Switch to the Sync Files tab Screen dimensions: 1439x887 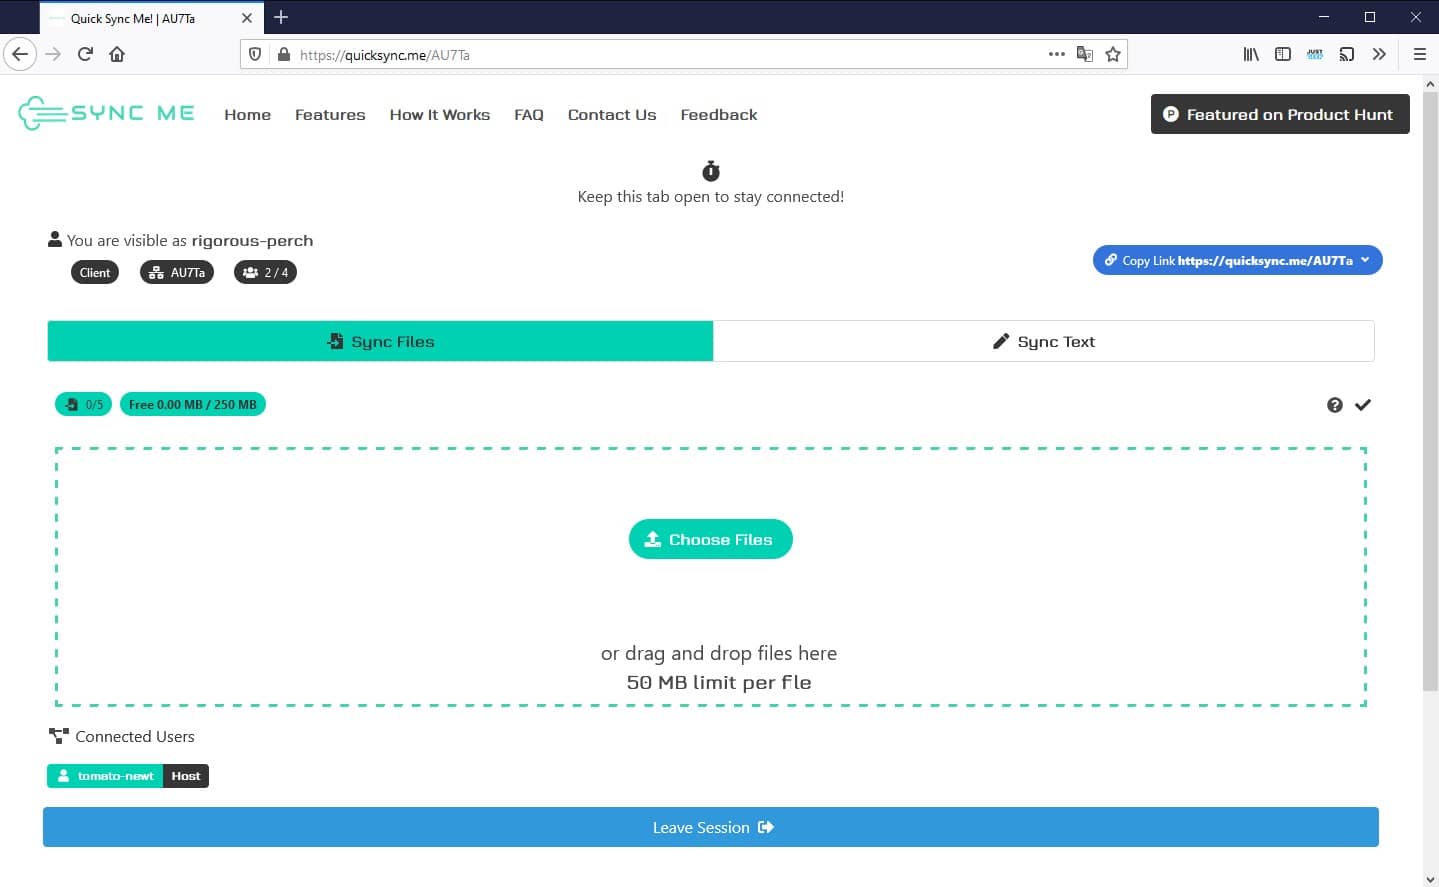pyautogui.click(x=380, y=341)
